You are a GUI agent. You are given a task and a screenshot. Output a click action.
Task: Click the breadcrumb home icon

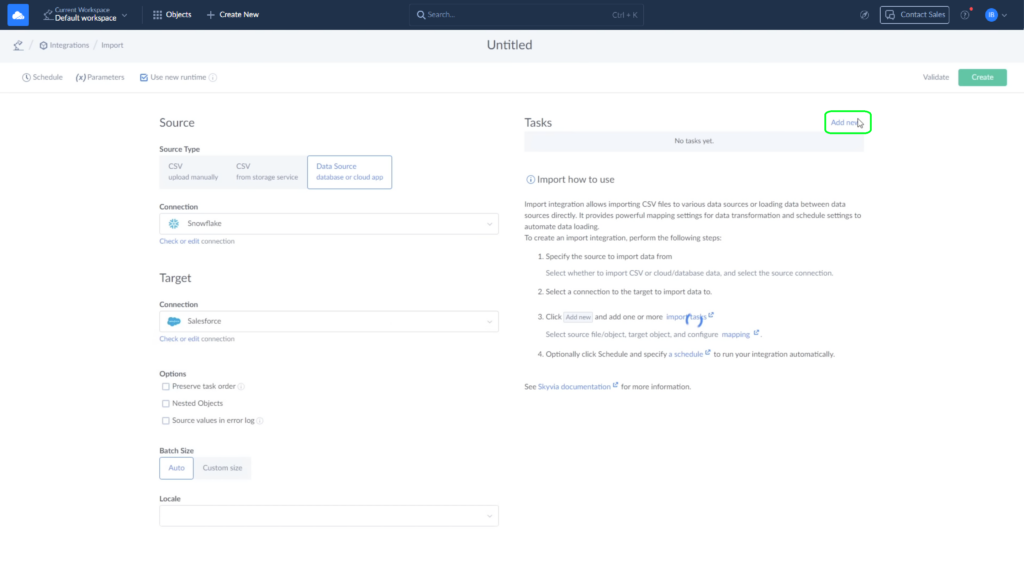pos(18,45)
